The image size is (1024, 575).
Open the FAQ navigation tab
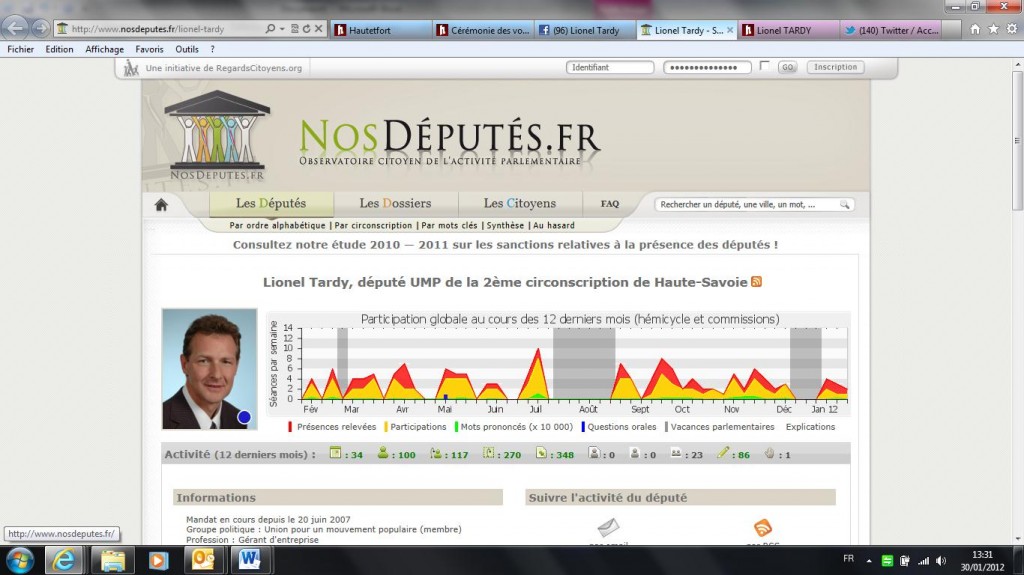[x=610, y=204]
